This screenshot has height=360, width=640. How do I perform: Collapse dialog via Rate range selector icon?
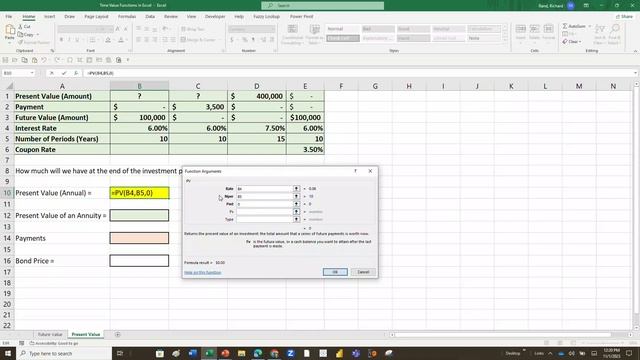(296, 189)
